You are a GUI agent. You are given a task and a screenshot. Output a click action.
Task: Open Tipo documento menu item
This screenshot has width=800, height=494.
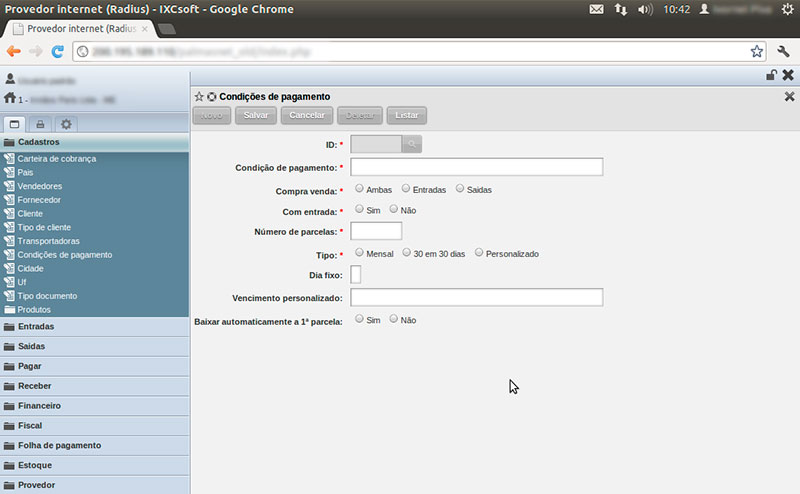coord(47,297)
